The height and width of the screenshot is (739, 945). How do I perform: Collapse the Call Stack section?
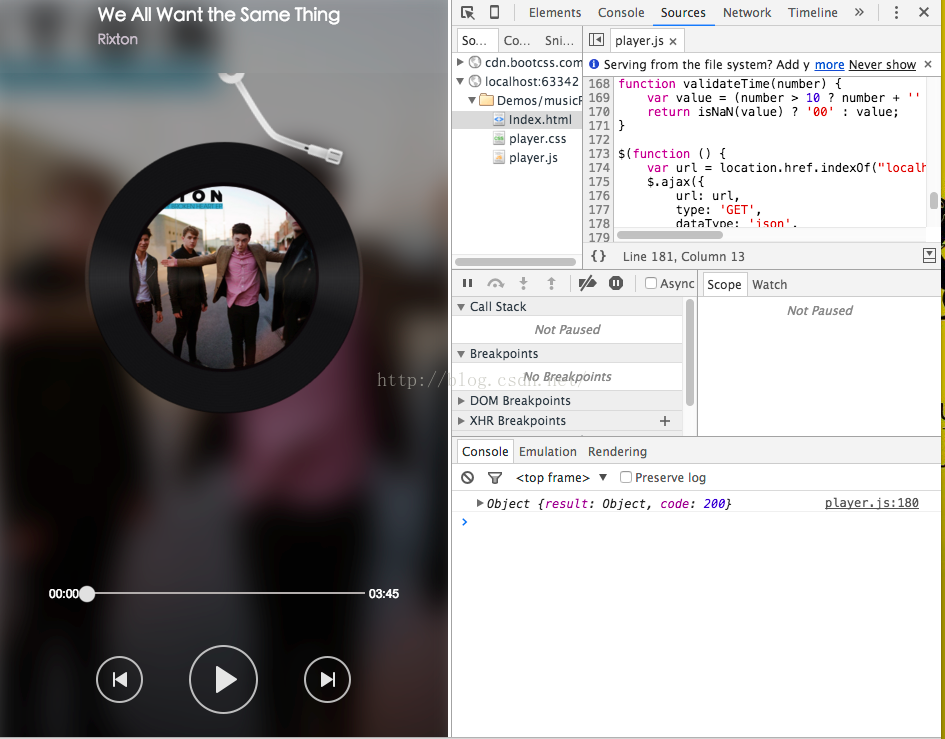tap(461, 307)
